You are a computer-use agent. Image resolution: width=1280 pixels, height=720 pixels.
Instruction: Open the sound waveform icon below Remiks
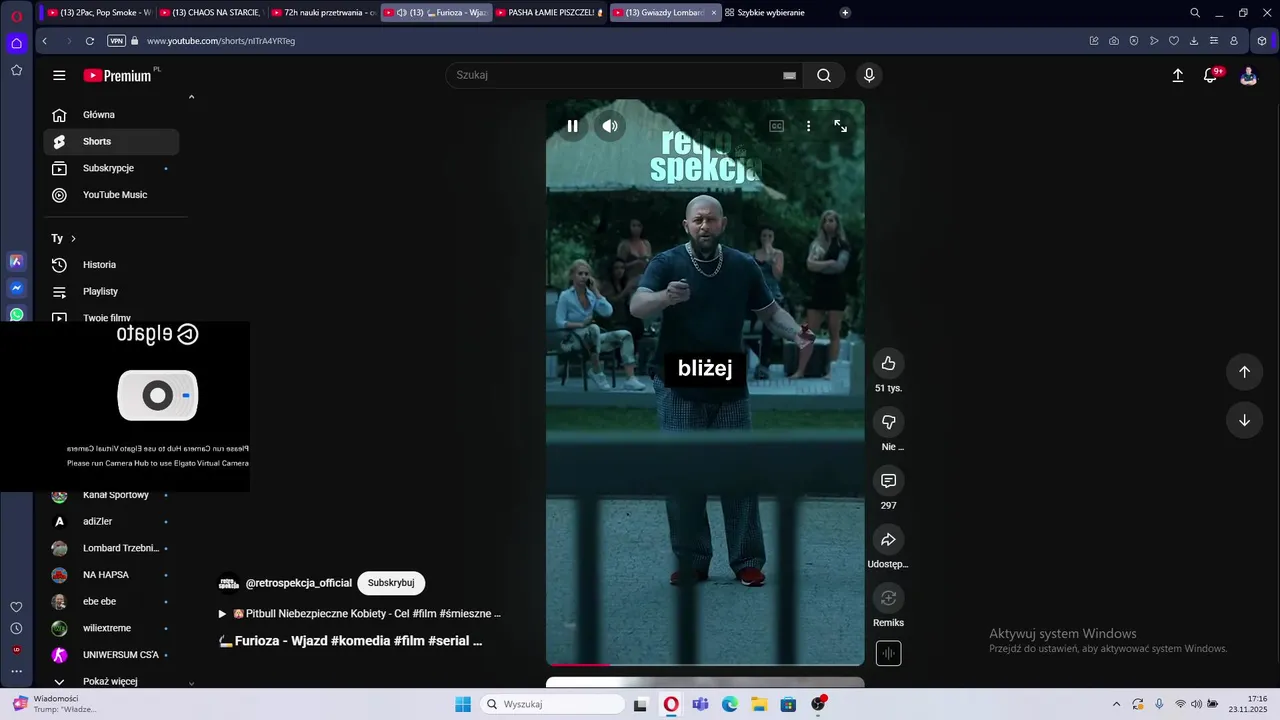(888, 653)
